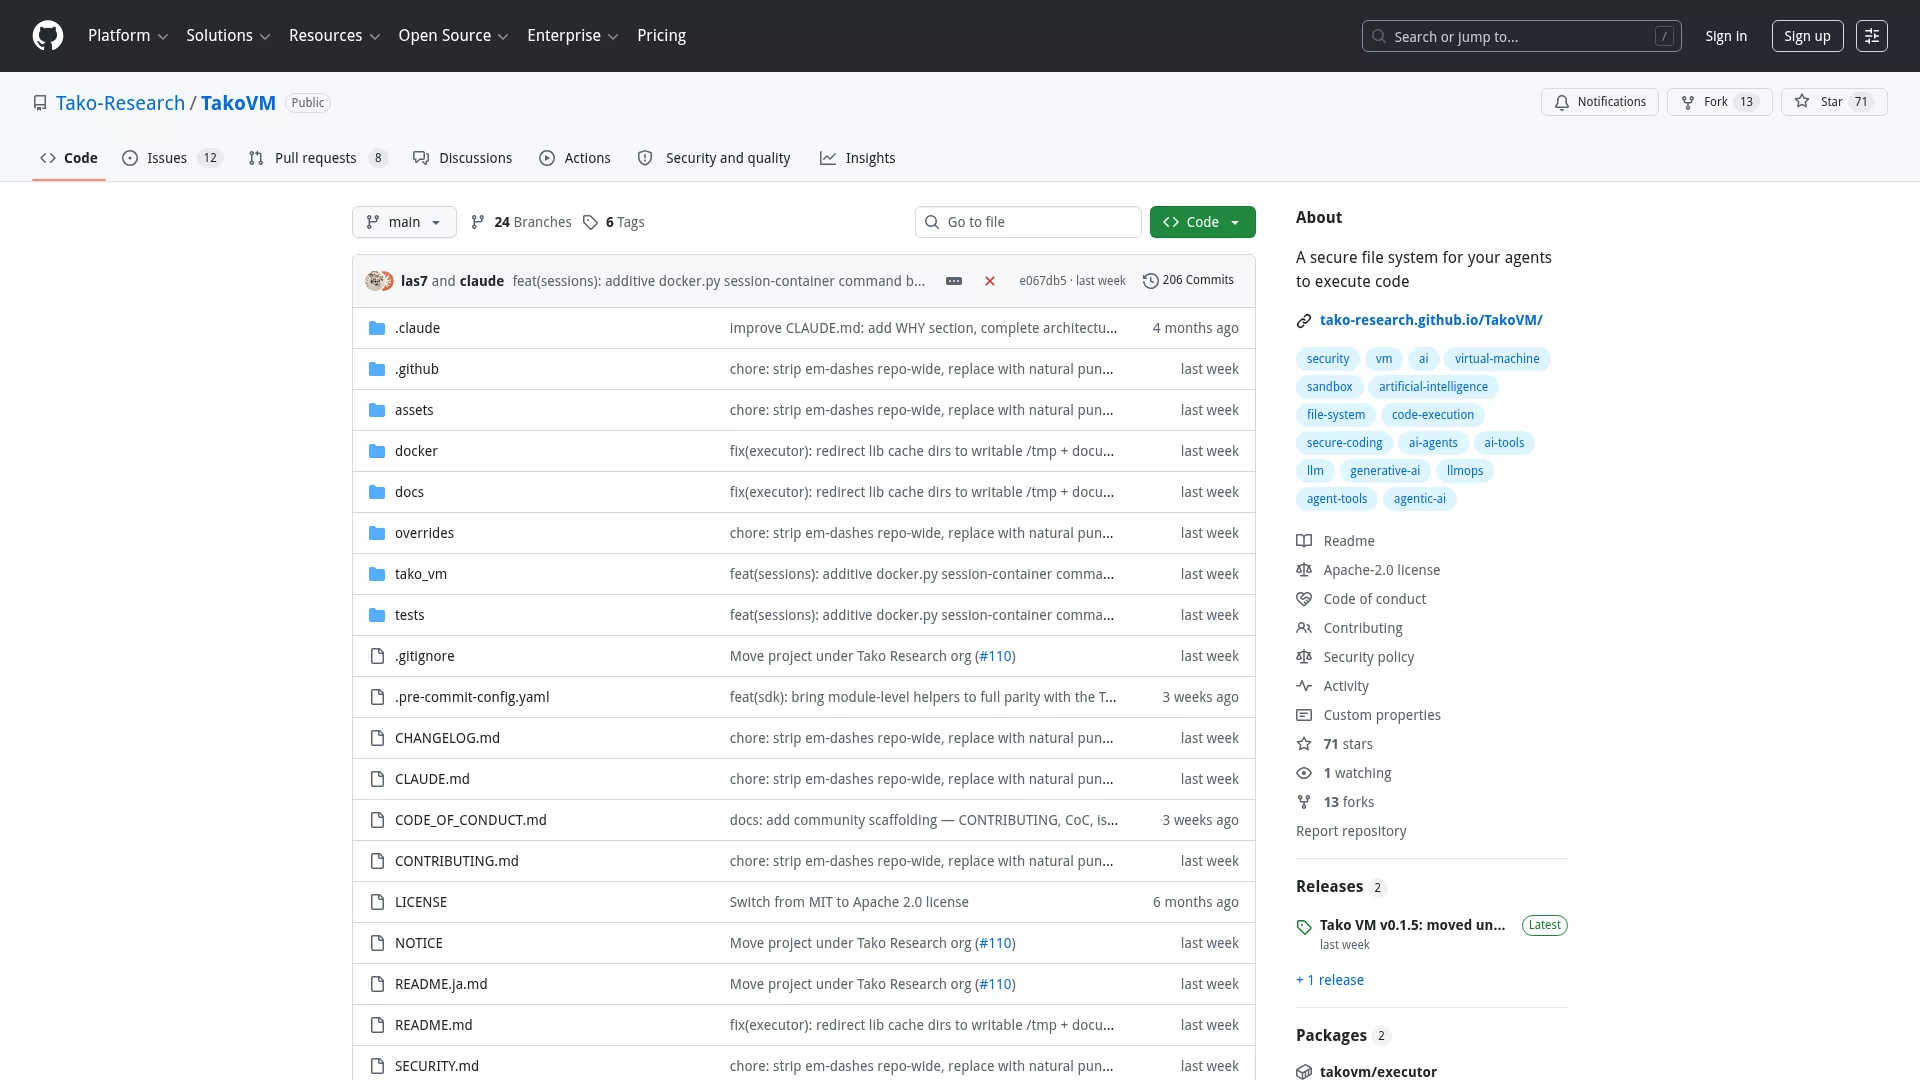Open the Tako-Research organization link

[120, 103]
